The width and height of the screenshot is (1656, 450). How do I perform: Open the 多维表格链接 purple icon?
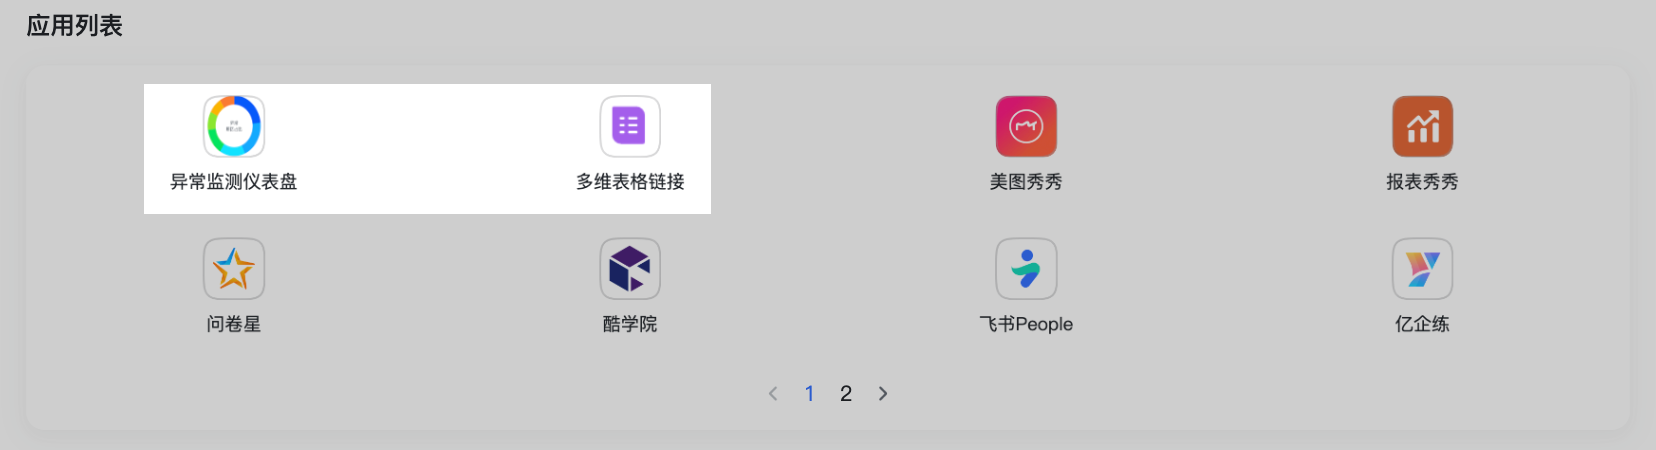[630, 127]
